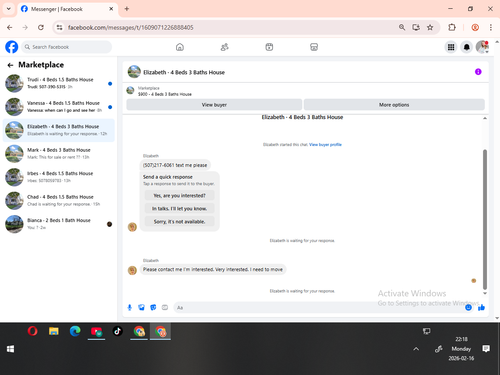Send quick response 'Yes, are you interested?'

click(179, 195)
